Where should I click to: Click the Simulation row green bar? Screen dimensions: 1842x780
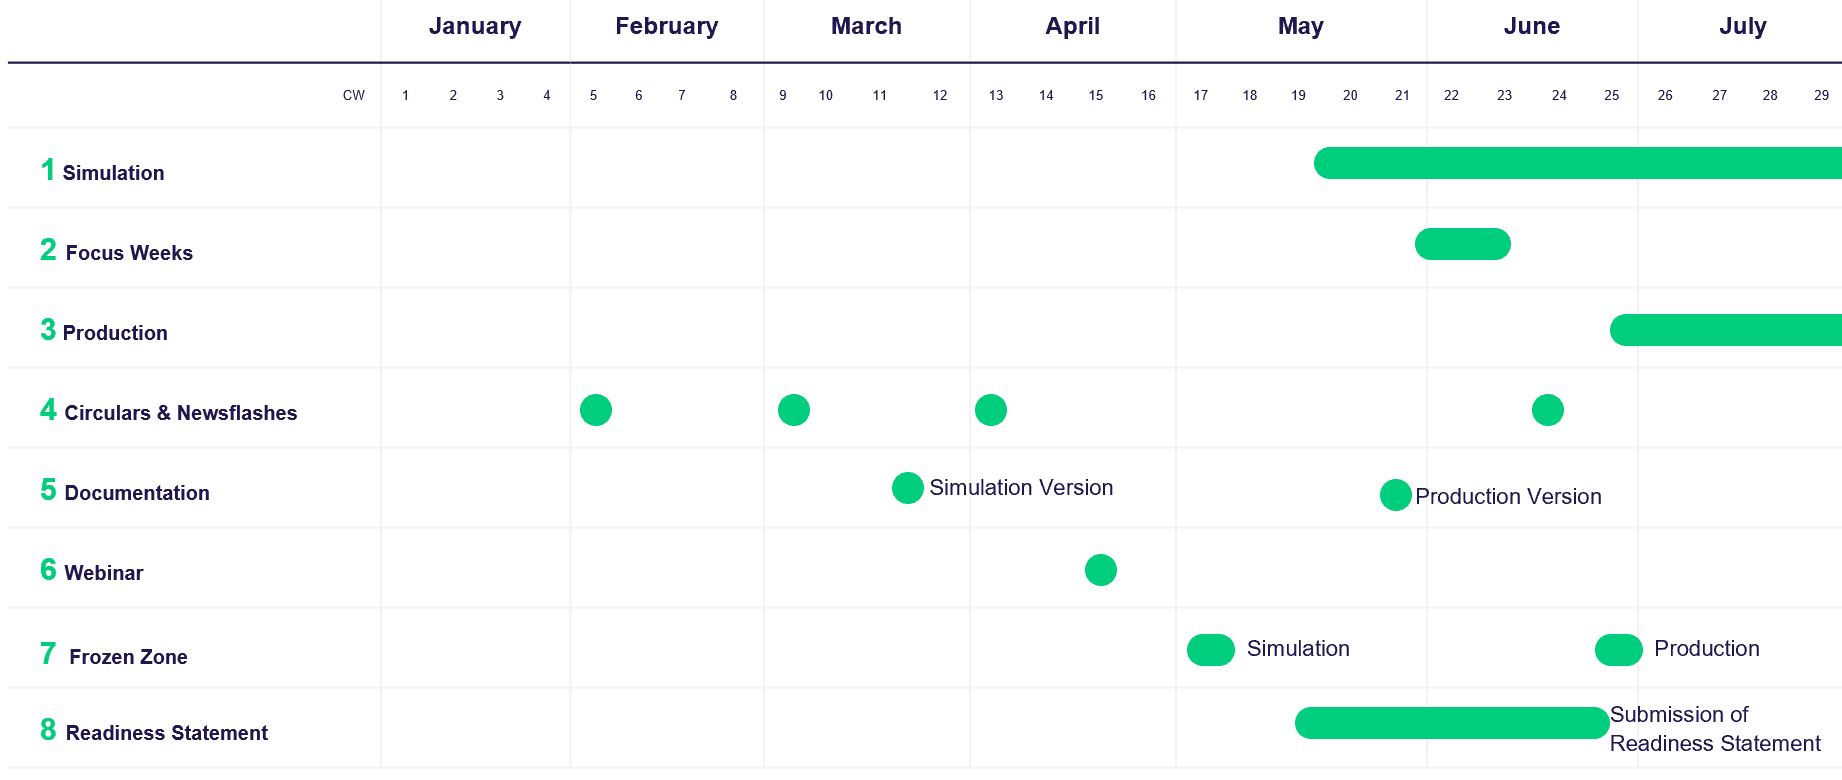pyautogui.click(x=1577, y=163)
